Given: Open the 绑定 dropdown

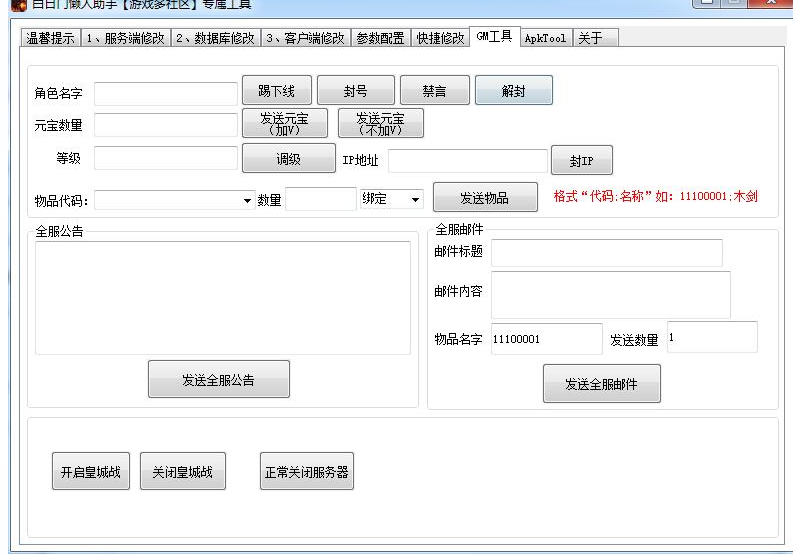Looking at the screenshot, I should (416, 200).
